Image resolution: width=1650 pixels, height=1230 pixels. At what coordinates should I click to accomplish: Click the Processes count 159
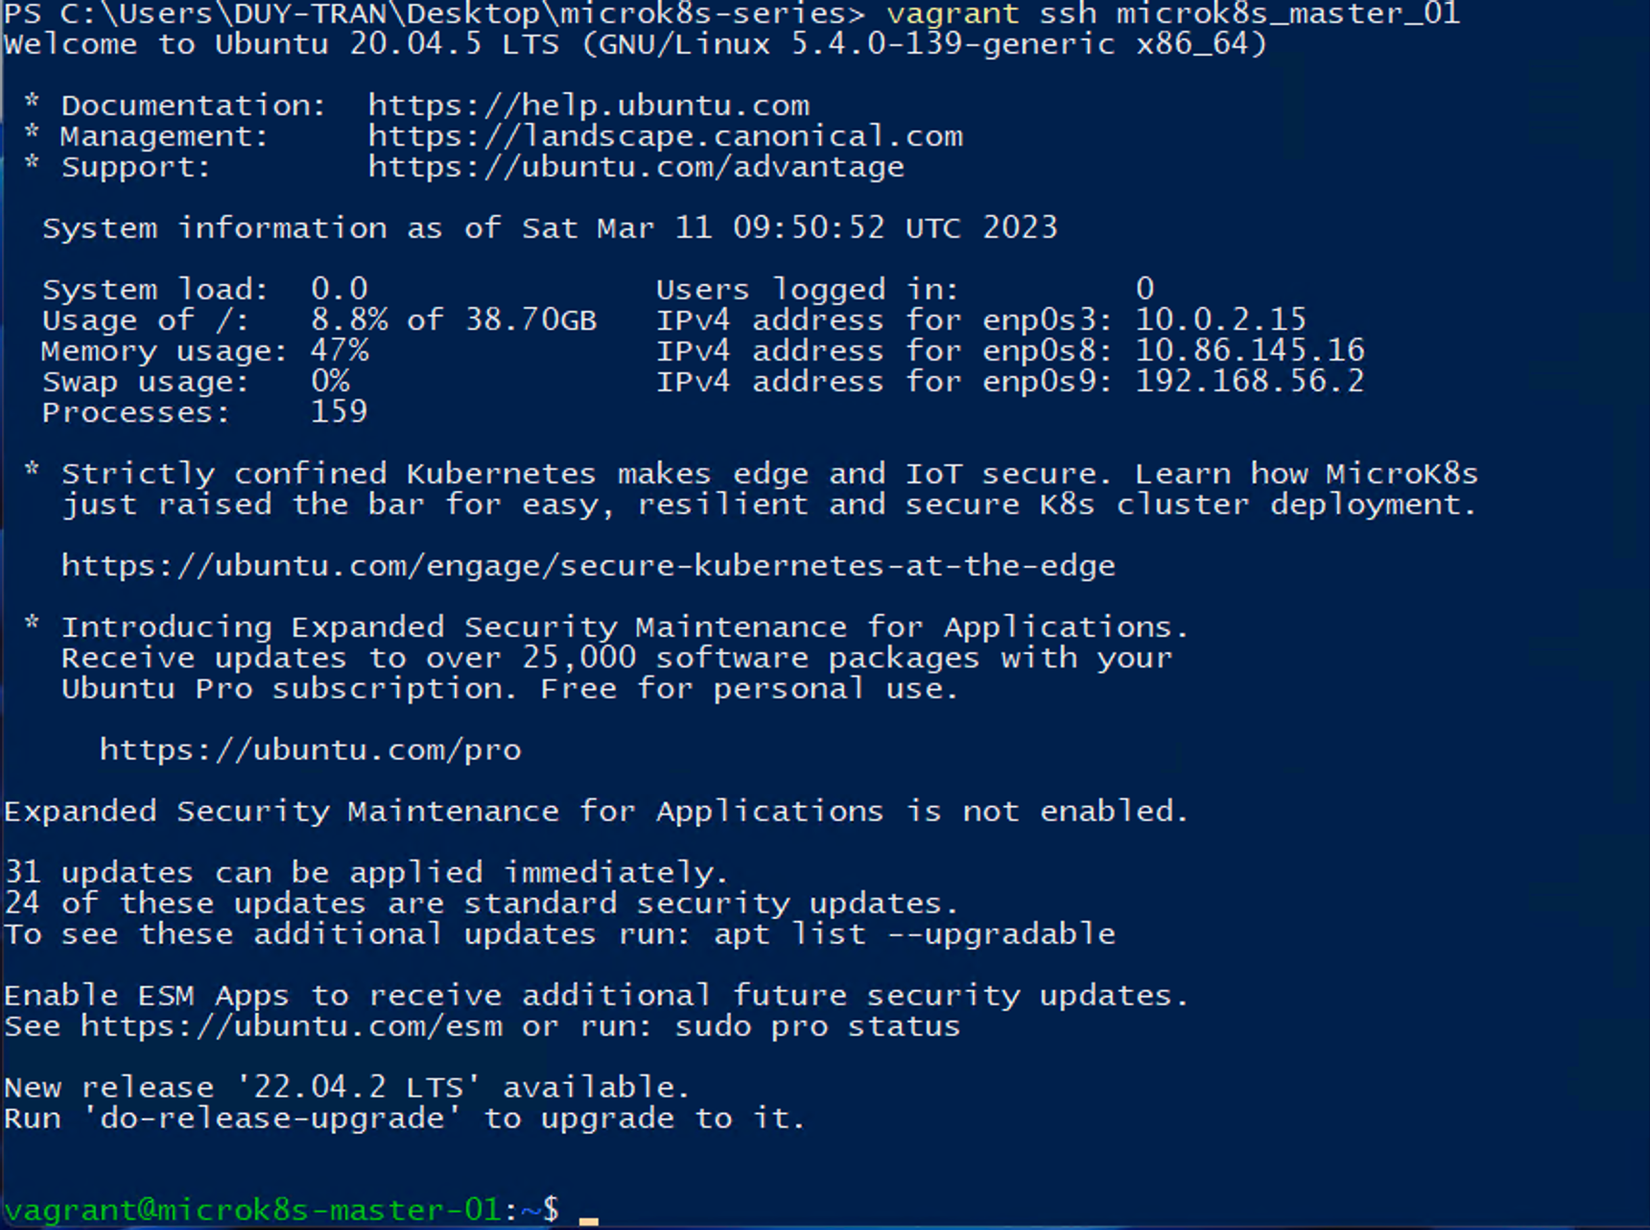pyautogui.click(x=339, y=412)
